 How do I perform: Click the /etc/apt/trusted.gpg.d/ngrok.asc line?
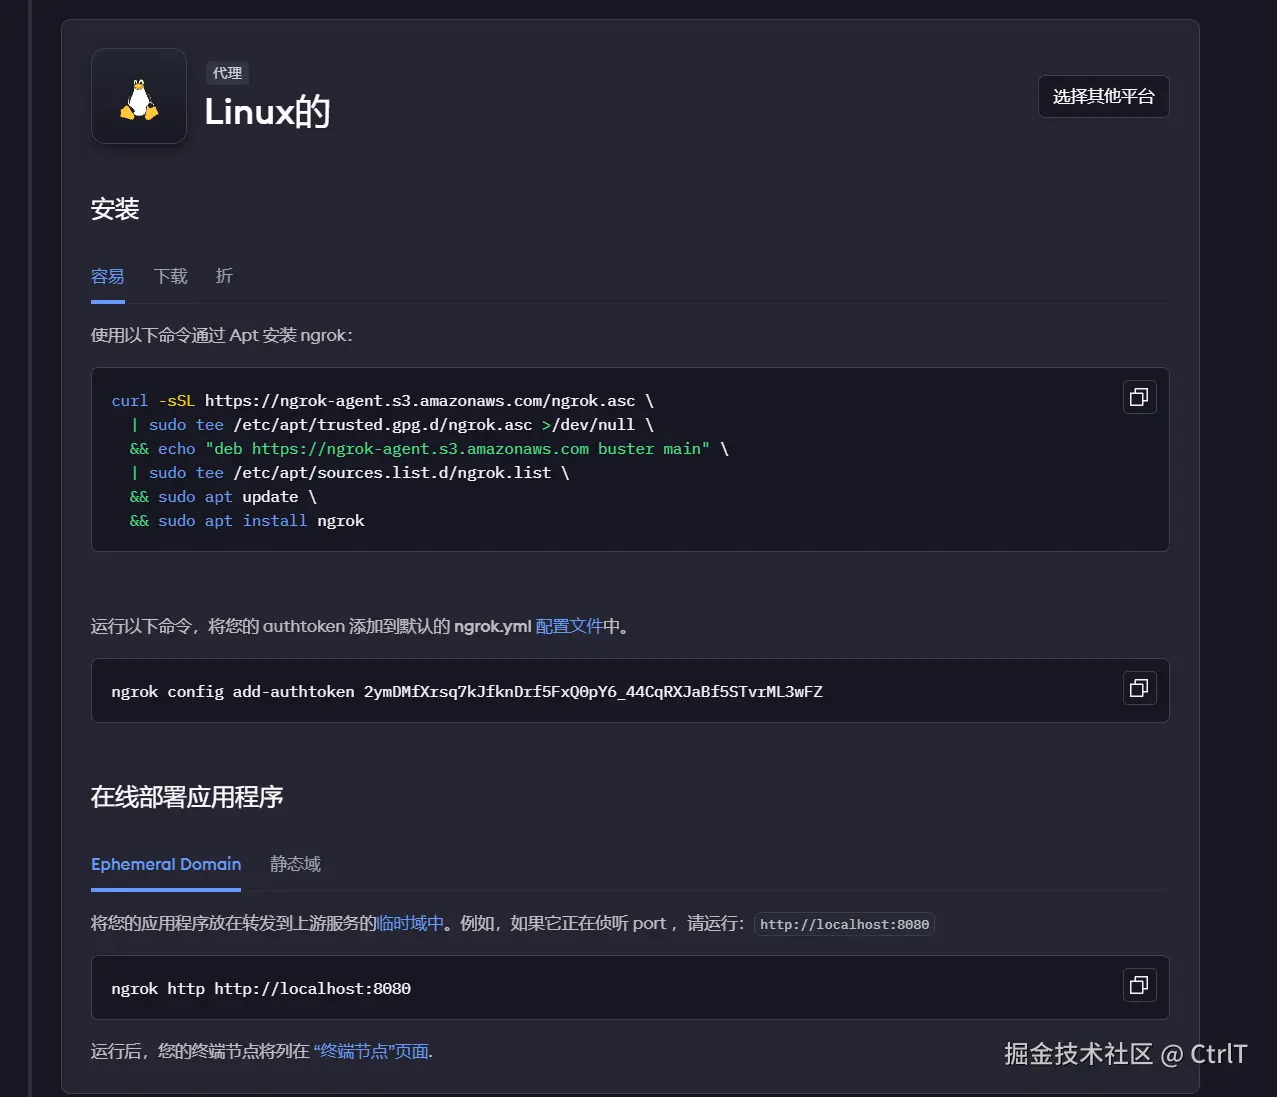click(x=392, y=425)
